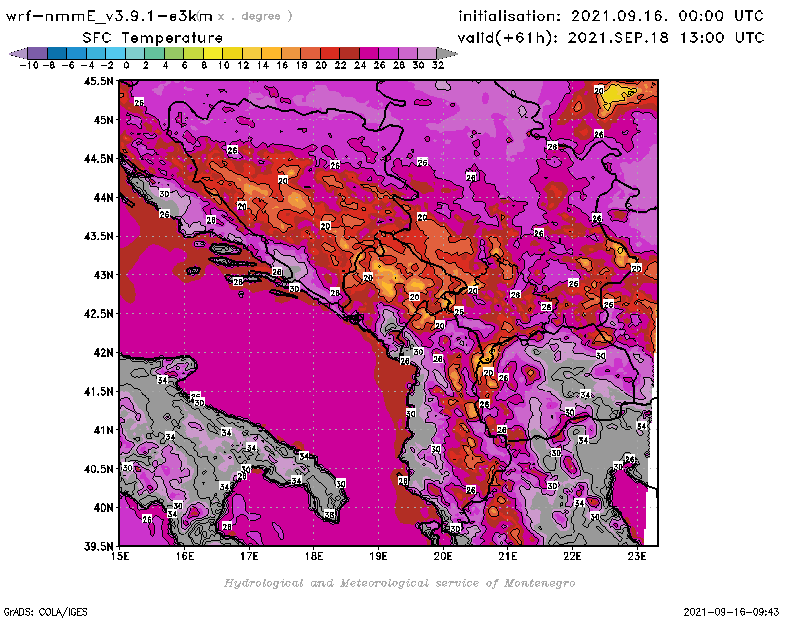Screen dimensions: 800x618
Task: Select the 'SFC Temperature' heading
Action: coord(153,38)
